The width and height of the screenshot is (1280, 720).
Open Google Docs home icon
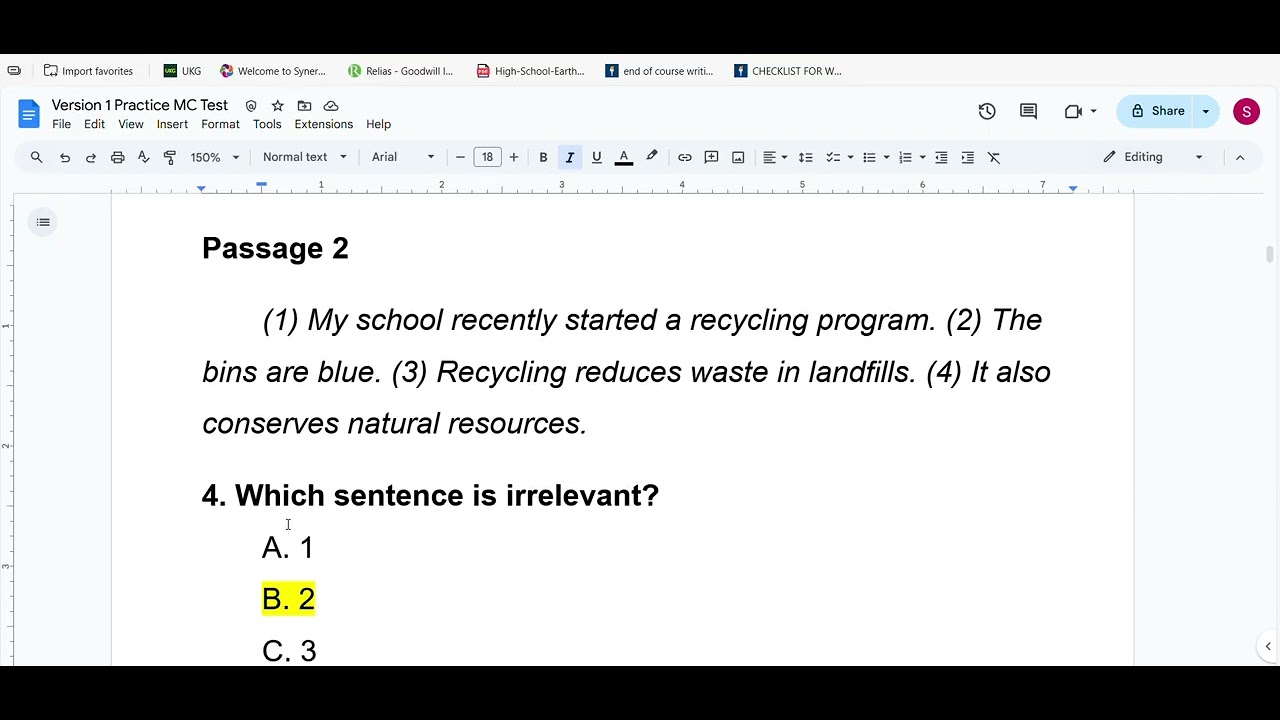[28, 113]
